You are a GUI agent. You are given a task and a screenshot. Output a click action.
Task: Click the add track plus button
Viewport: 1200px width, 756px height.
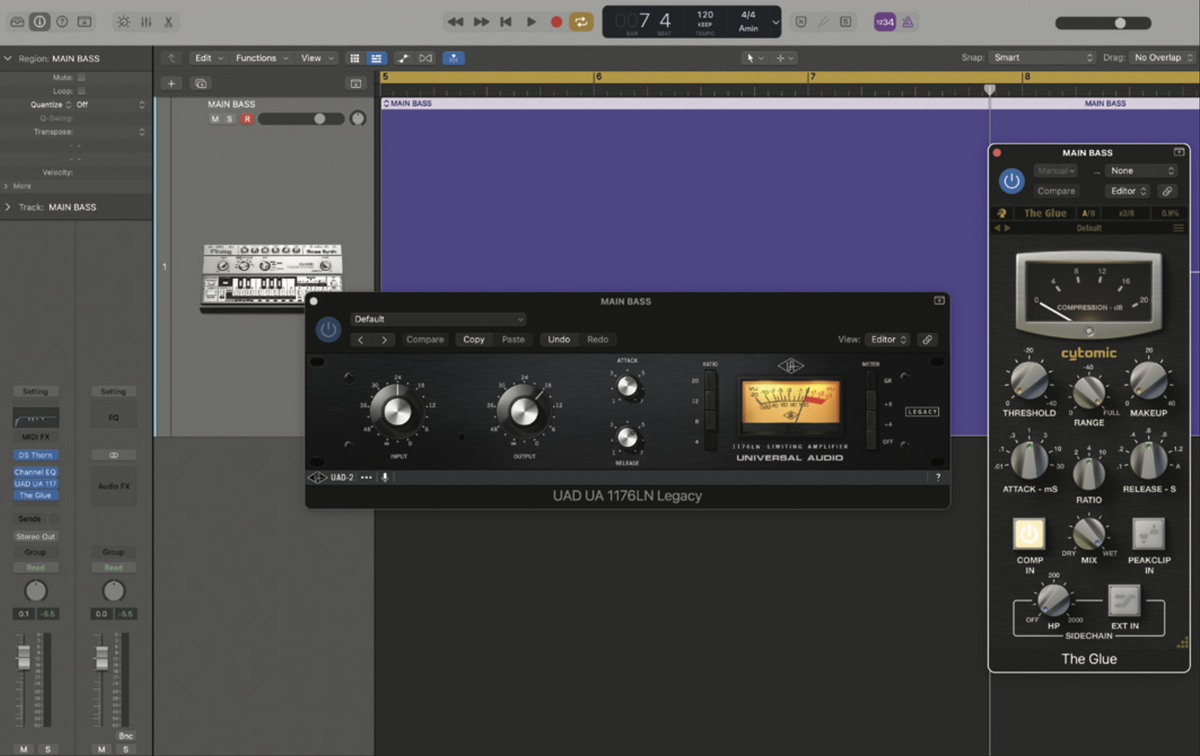[x=172, y=84]
